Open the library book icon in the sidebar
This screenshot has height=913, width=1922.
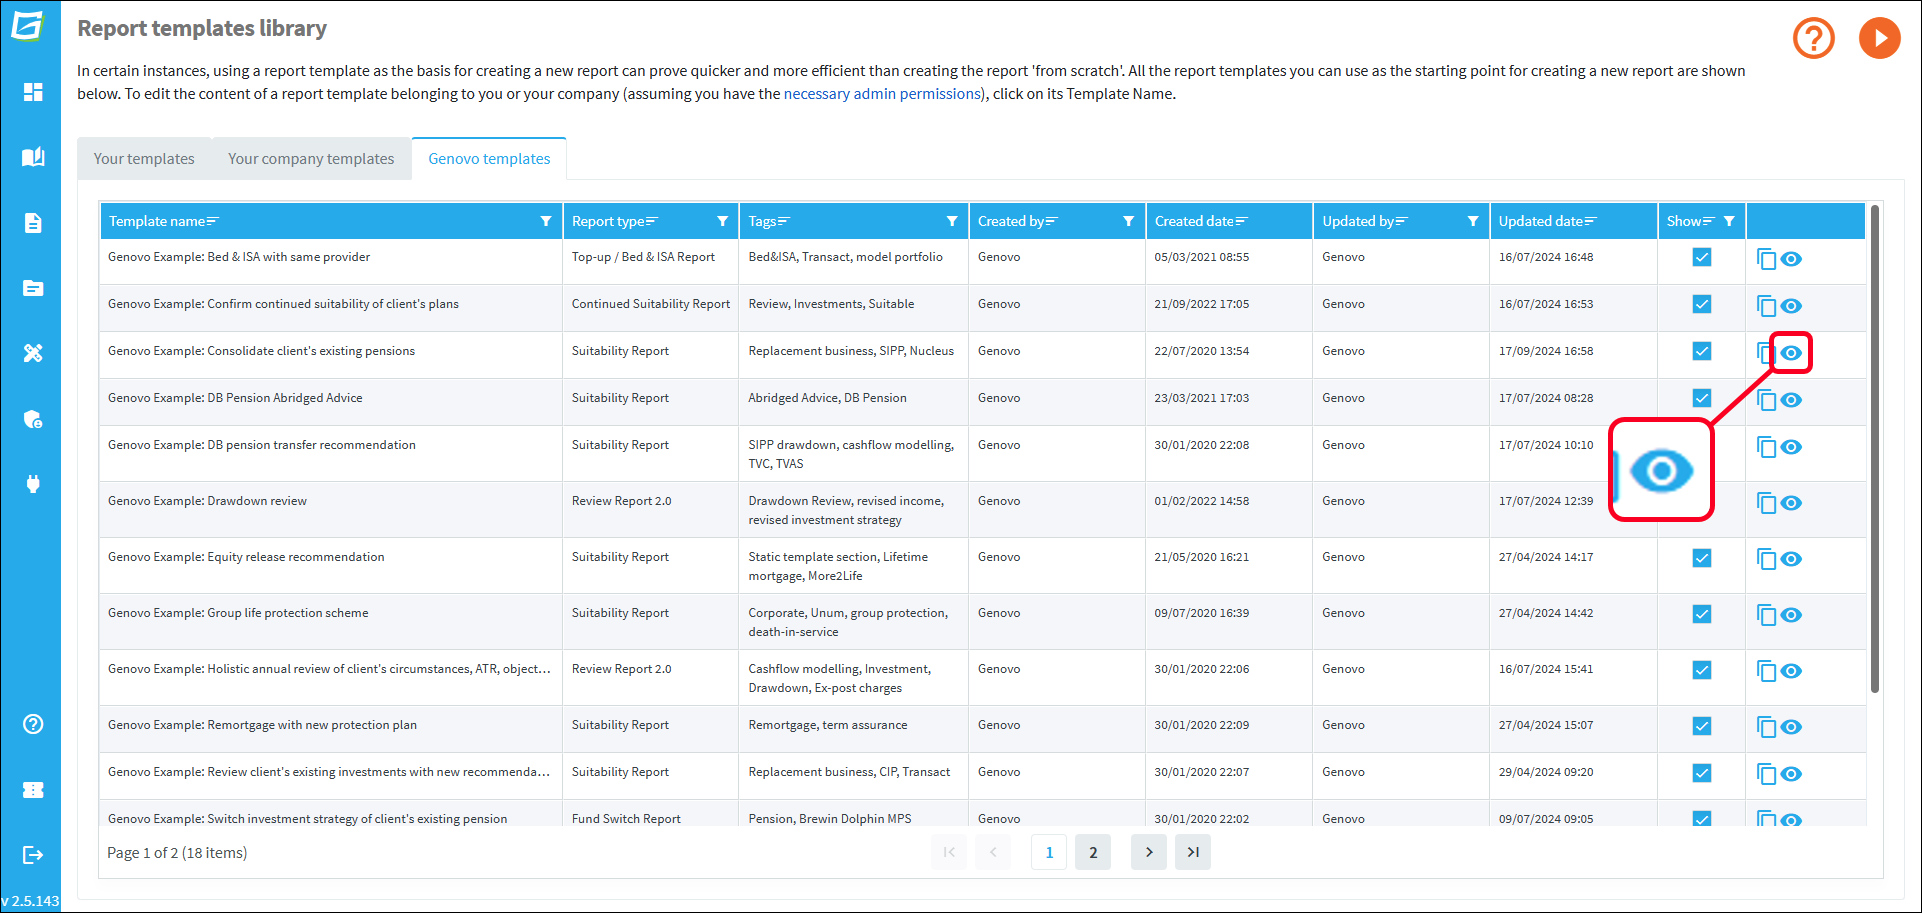[x=33, y=157]
